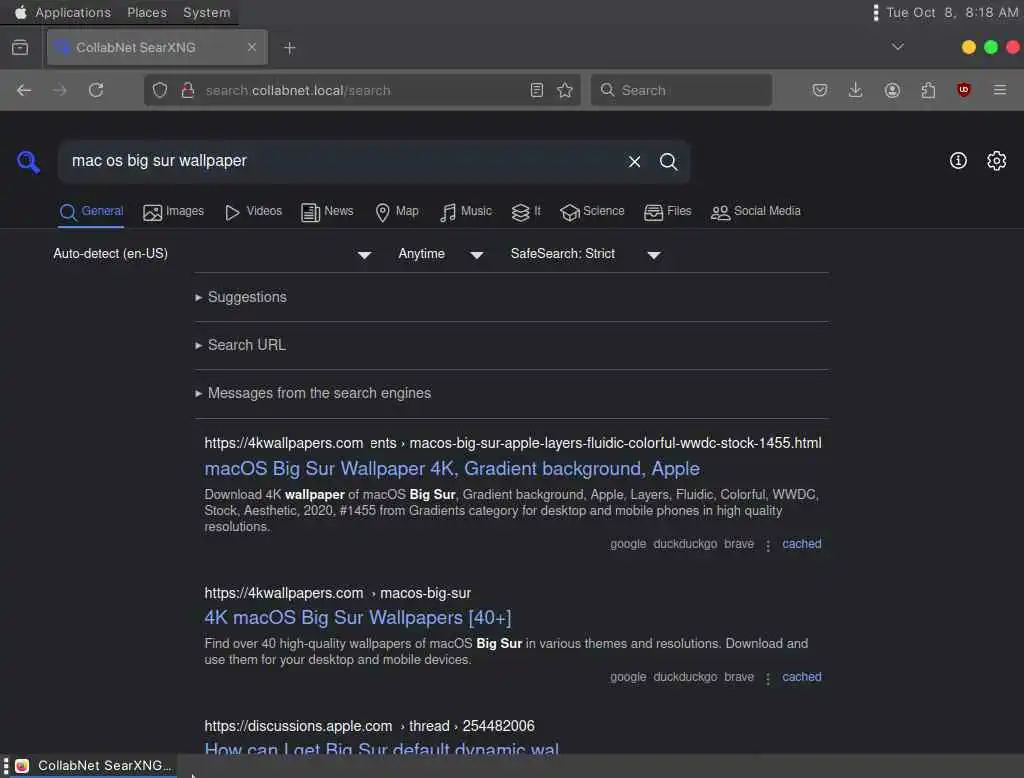
Task: Select CollabNet SearXNG in the bottom taskbar
Action: point(95,766)
